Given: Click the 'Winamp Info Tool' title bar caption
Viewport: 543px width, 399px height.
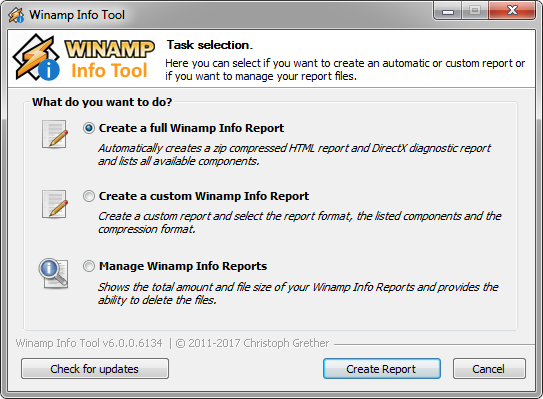Looking at the screenshot, I should [77, 15].
